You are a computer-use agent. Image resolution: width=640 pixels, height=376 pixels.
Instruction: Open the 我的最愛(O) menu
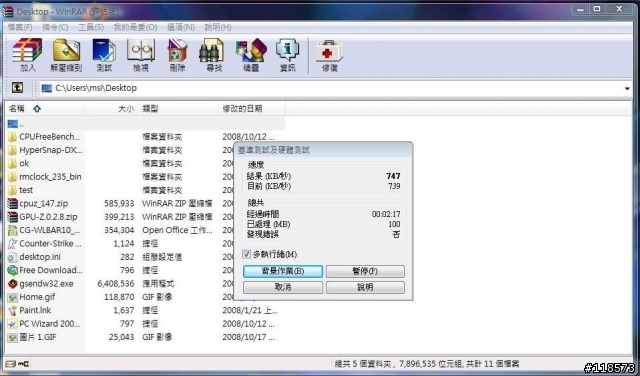(135, 27)
